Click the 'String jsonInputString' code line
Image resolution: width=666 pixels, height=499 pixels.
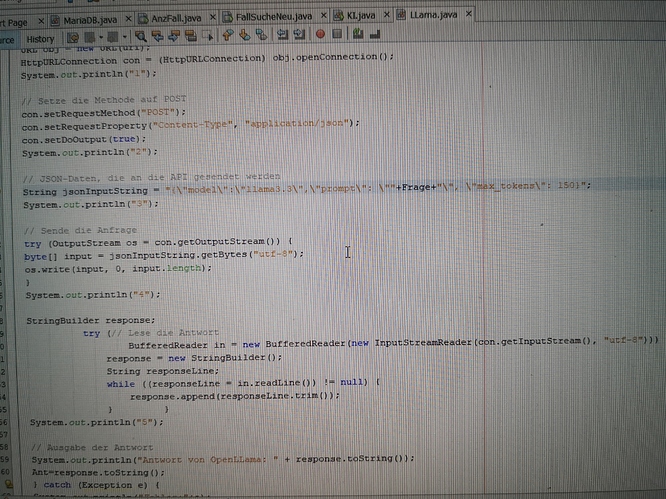click(x=307, y=189)
